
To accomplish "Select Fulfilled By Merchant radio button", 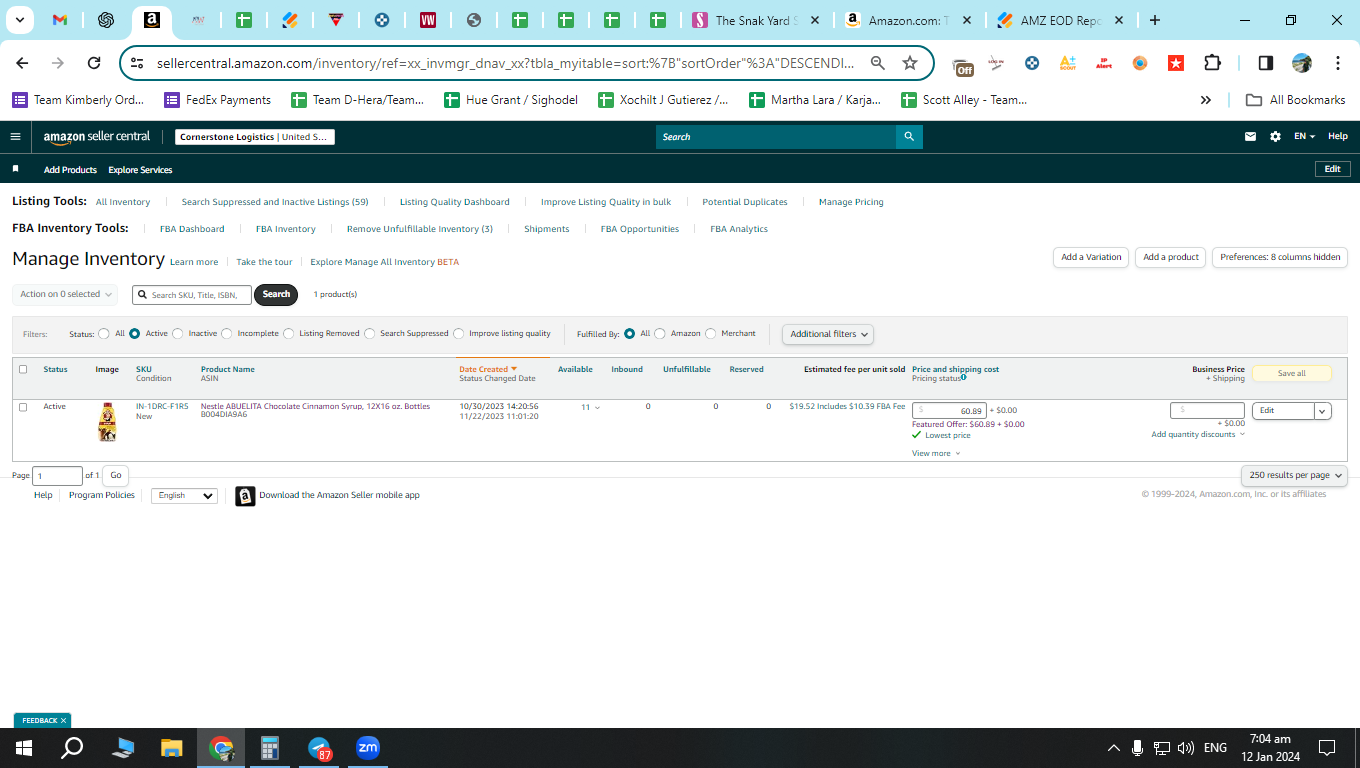I will click(x=711, y=334).
